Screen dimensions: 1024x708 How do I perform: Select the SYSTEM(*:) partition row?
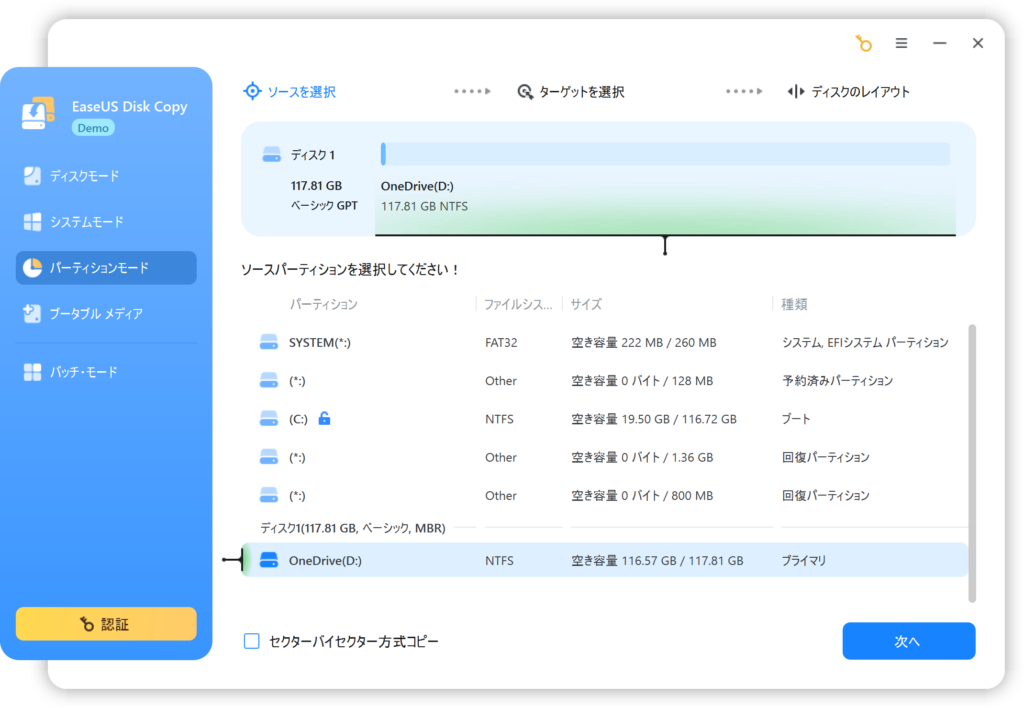point(605,342)
